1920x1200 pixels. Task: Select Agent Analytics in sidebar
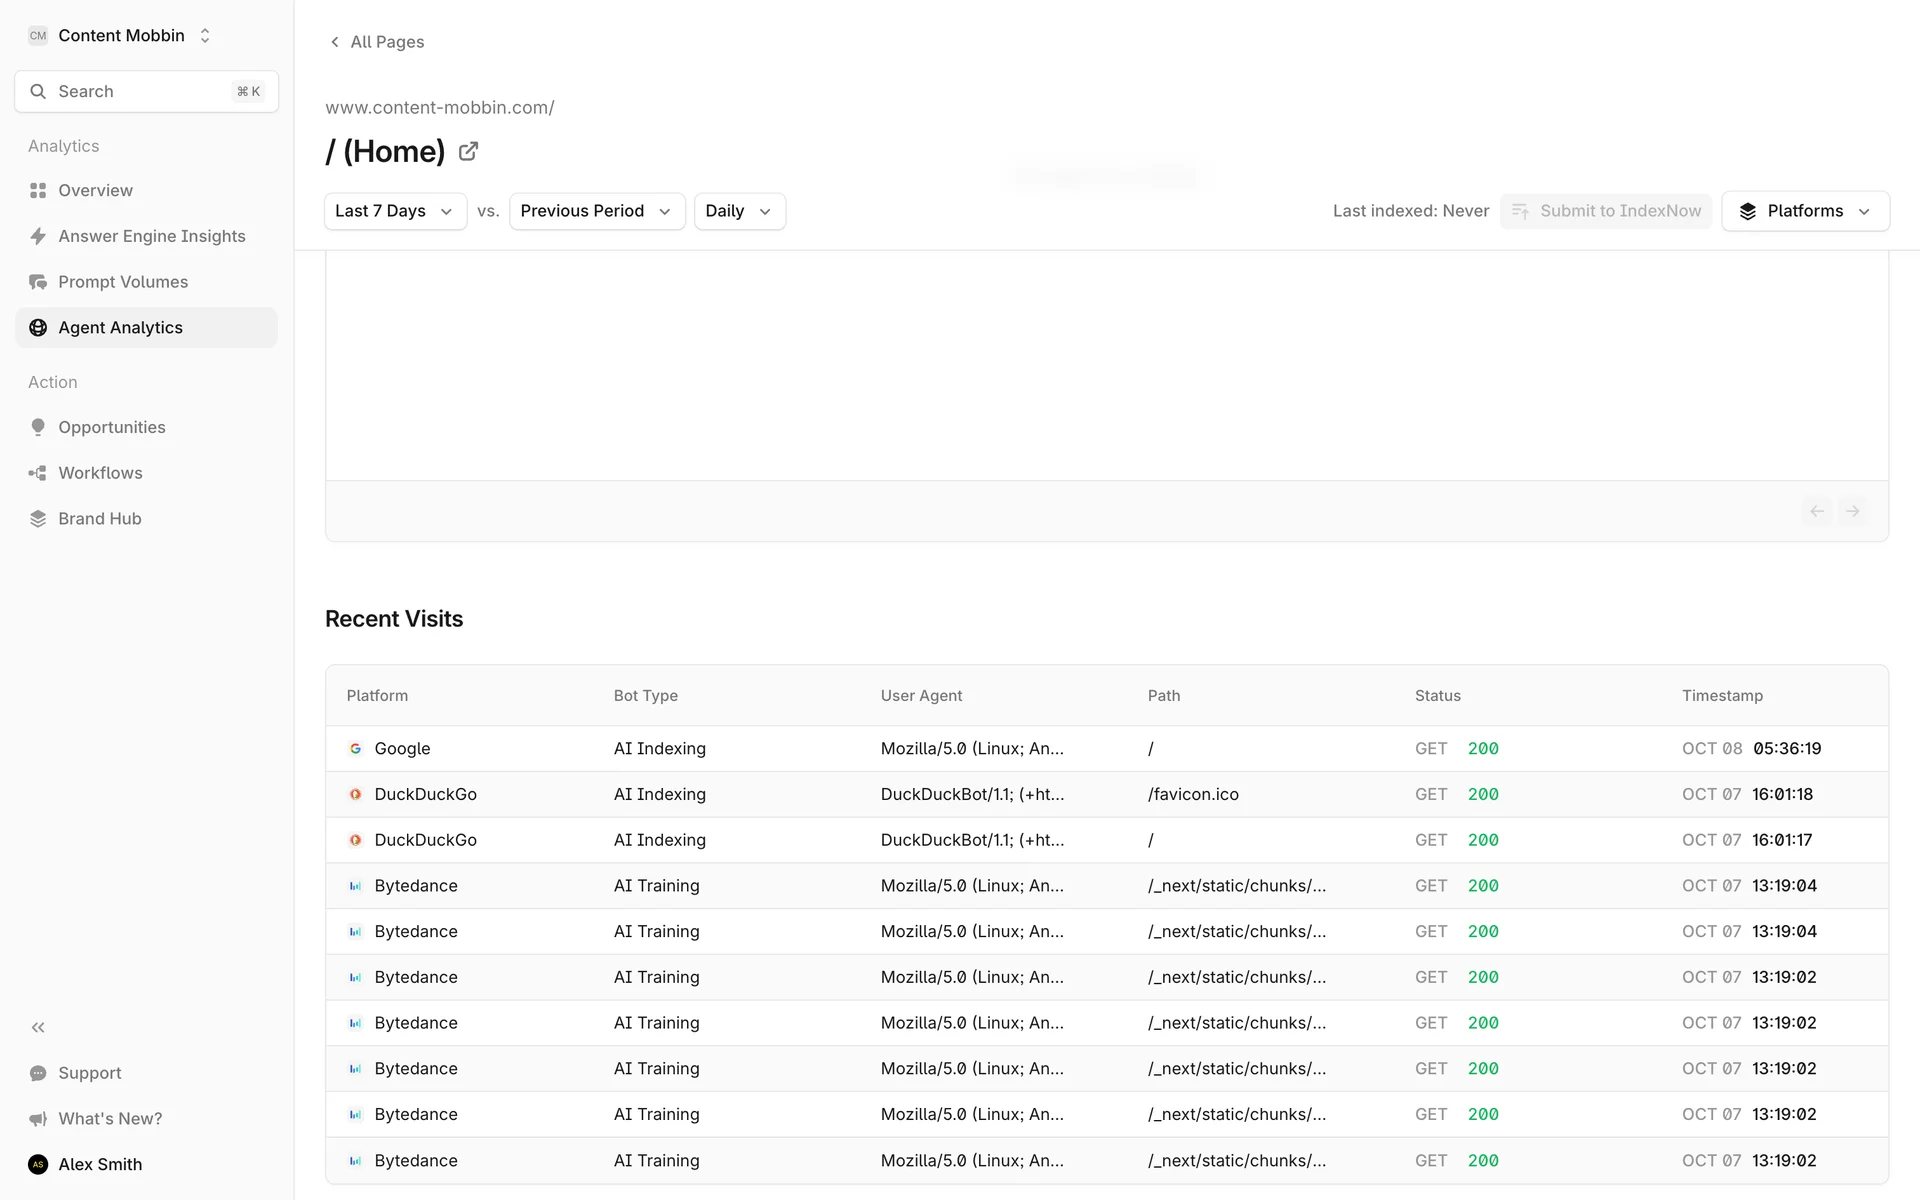click(x=120, y=328)
